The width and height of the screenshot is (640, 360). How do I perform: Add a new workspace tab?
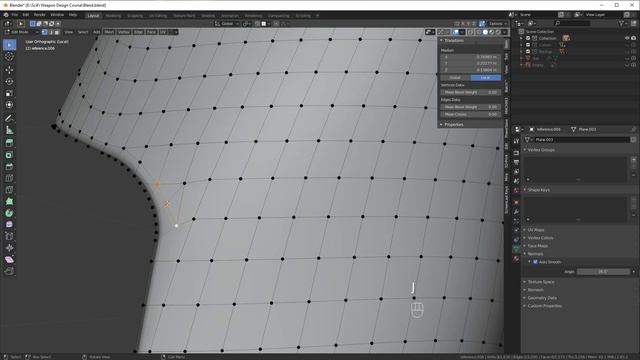pos(317,16)
